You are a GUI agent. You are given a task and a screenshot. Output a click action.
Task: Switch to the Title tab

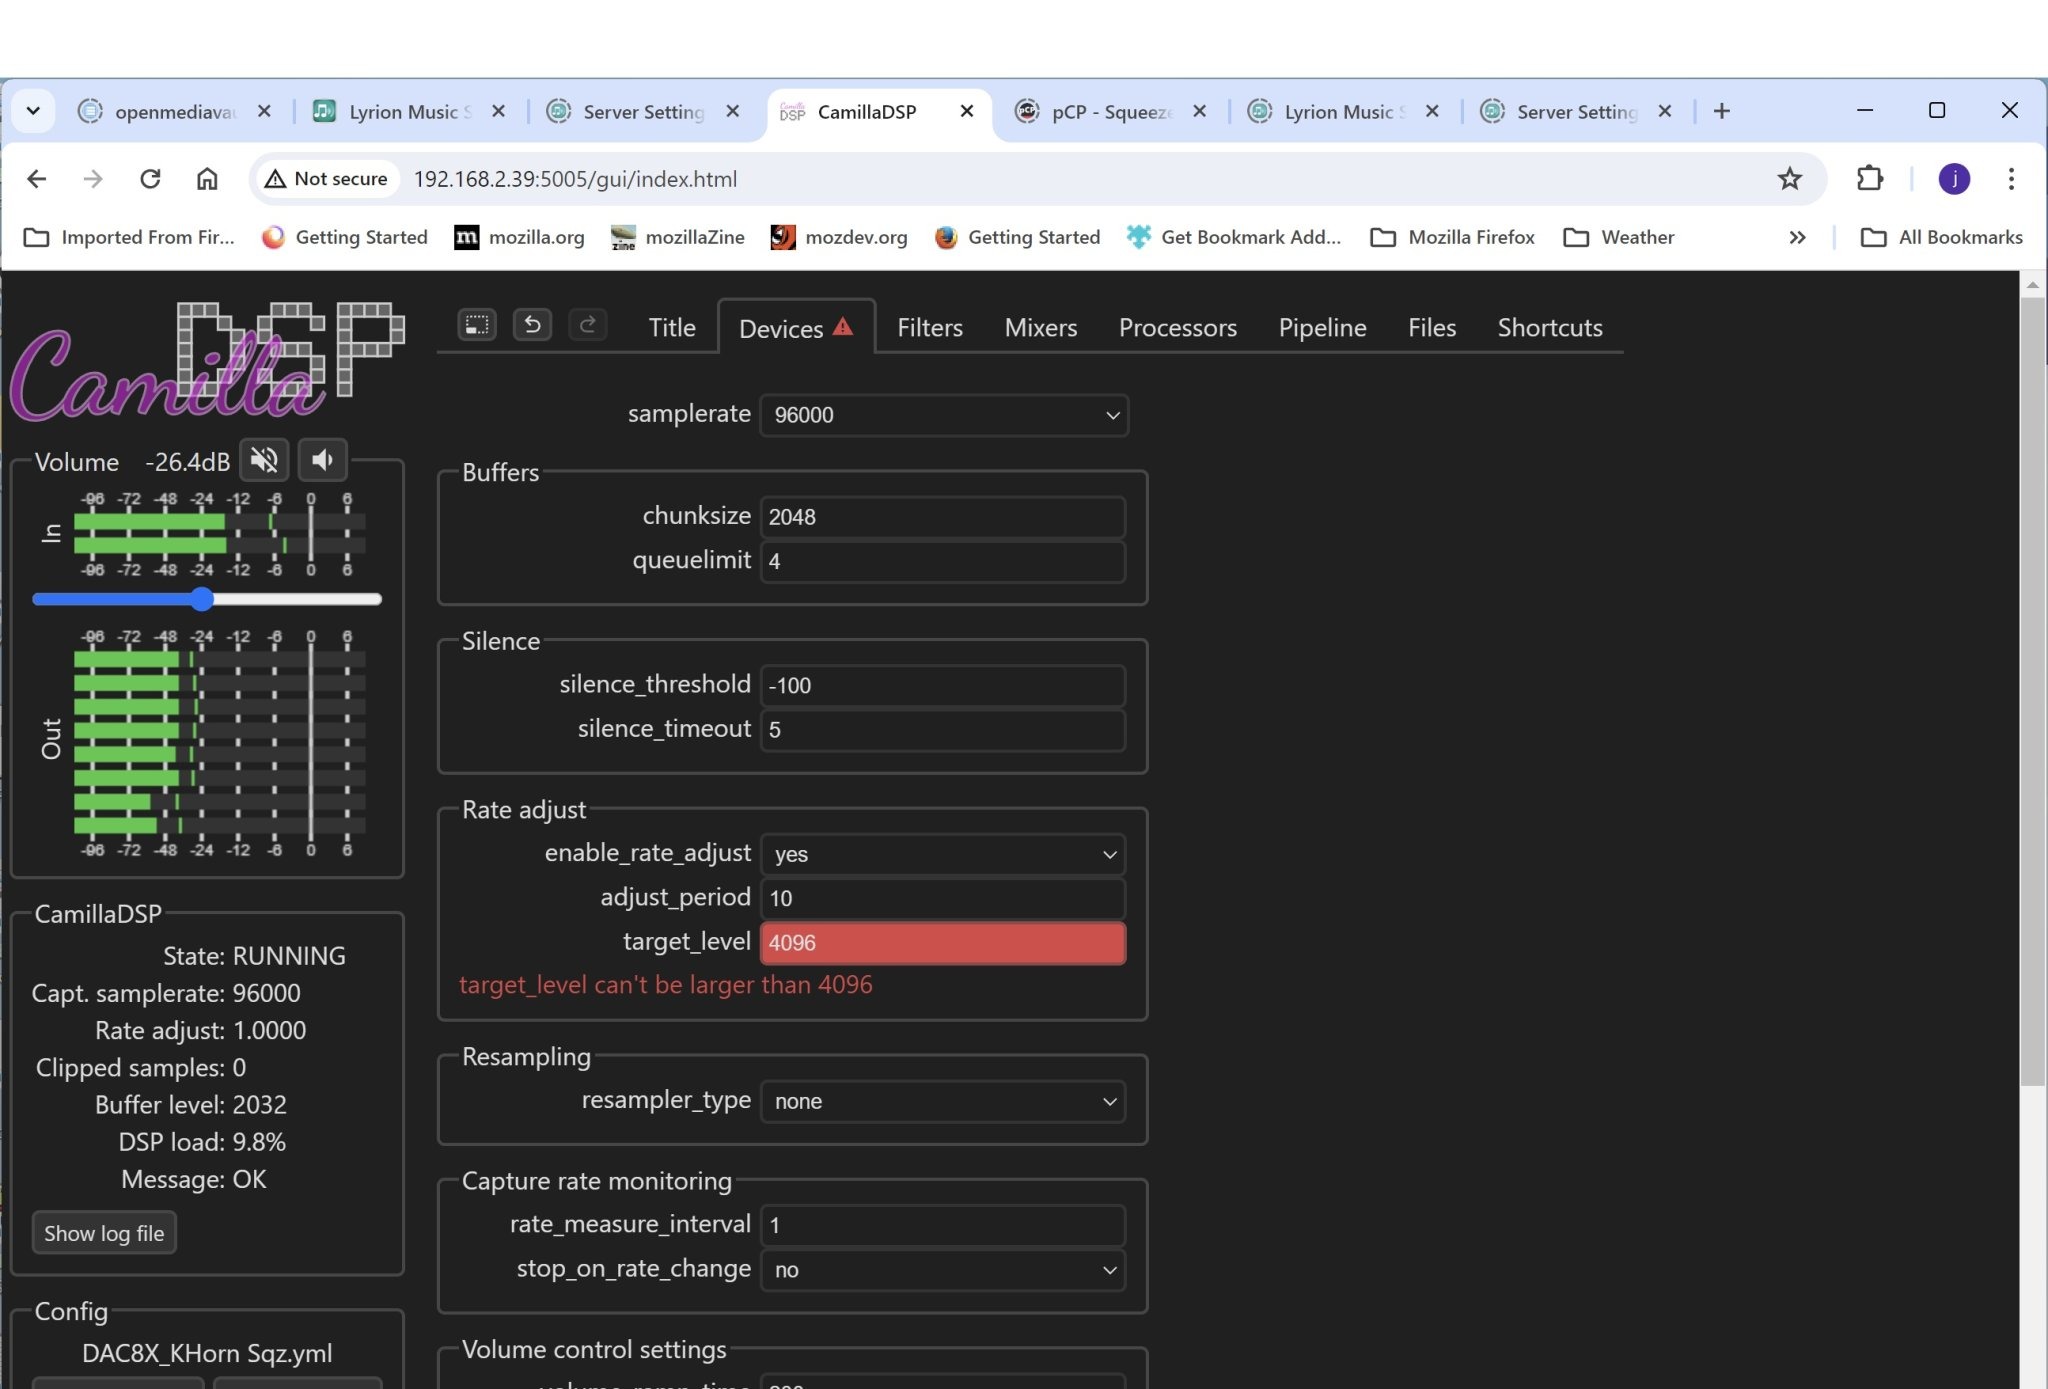pyautogui.click(x=672, y=328)
